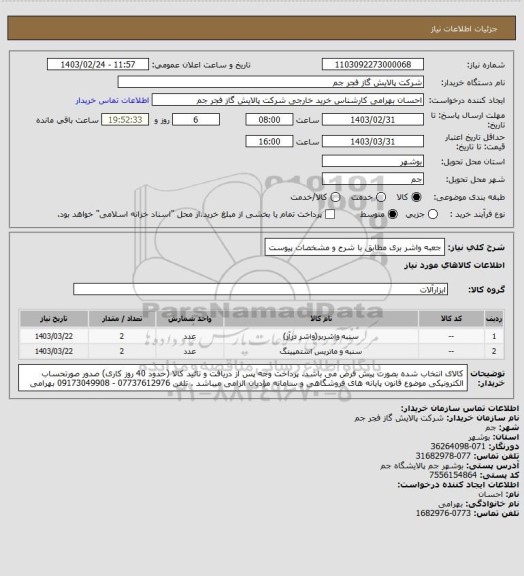Viewport: 524px width, 576px height.
Task: Open اطلاعات تماس خریدار link
Action: [112, 100]
